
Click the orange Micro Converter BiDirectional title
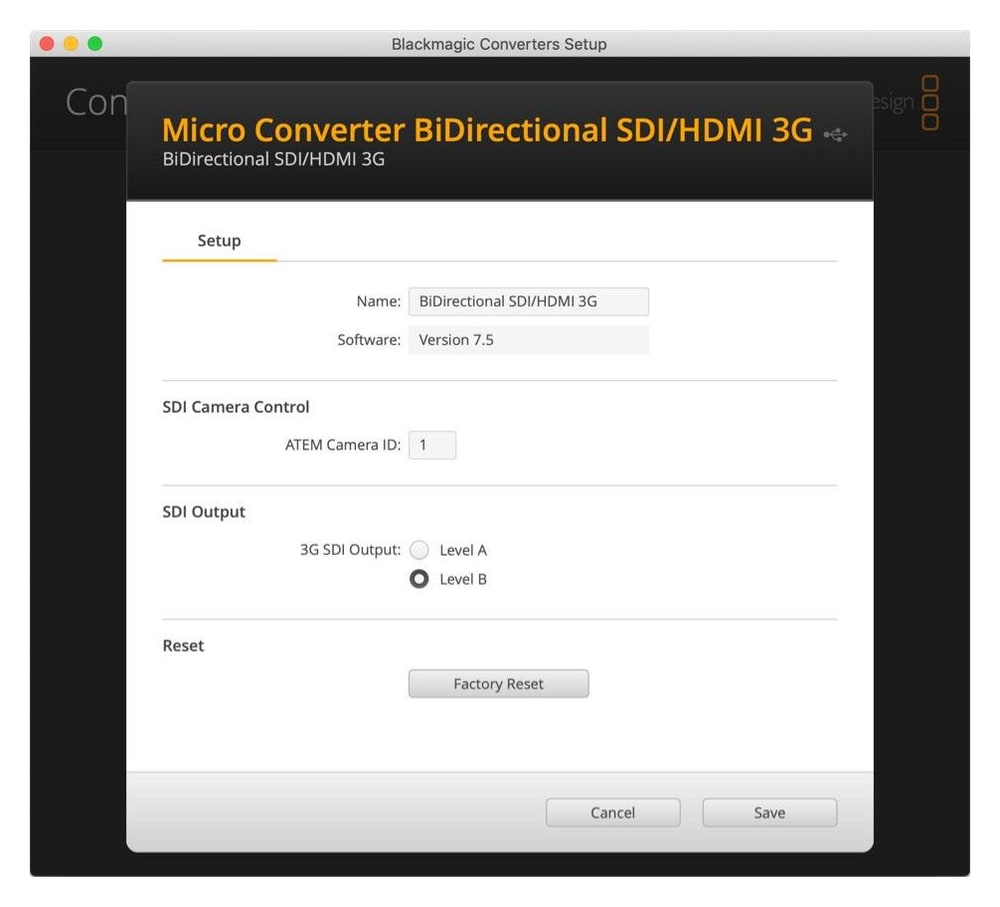coord(487,130)
